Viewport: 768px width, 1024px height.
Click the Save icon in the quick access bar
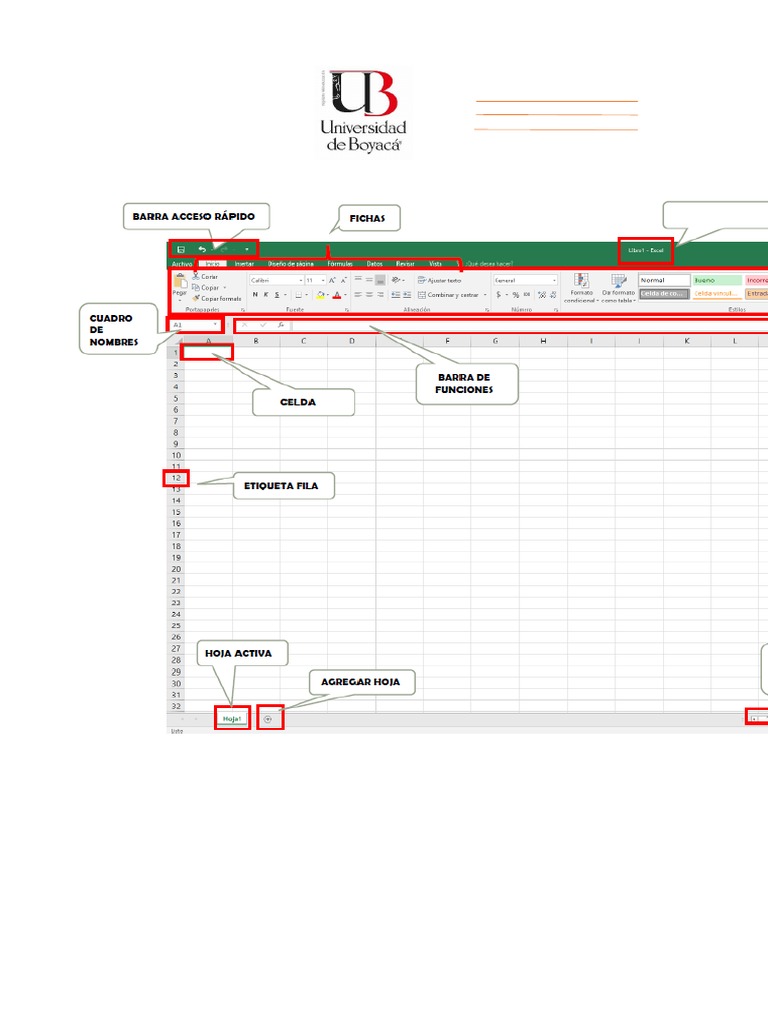point(181,249)
